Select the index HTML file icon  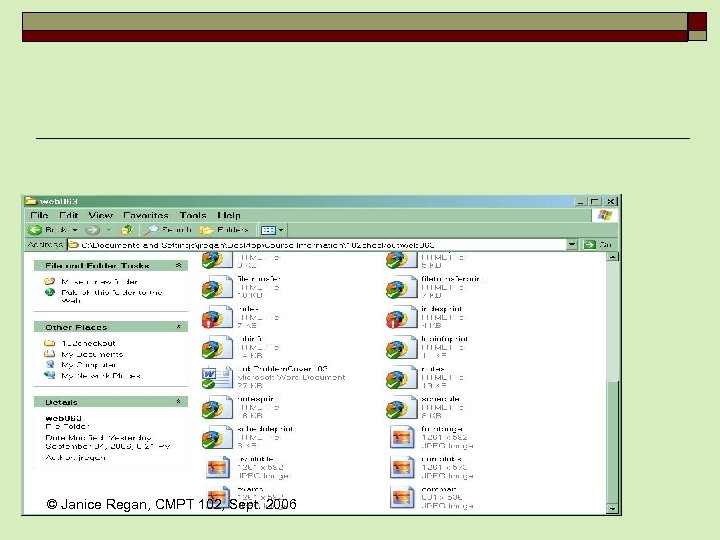[217, 318]
